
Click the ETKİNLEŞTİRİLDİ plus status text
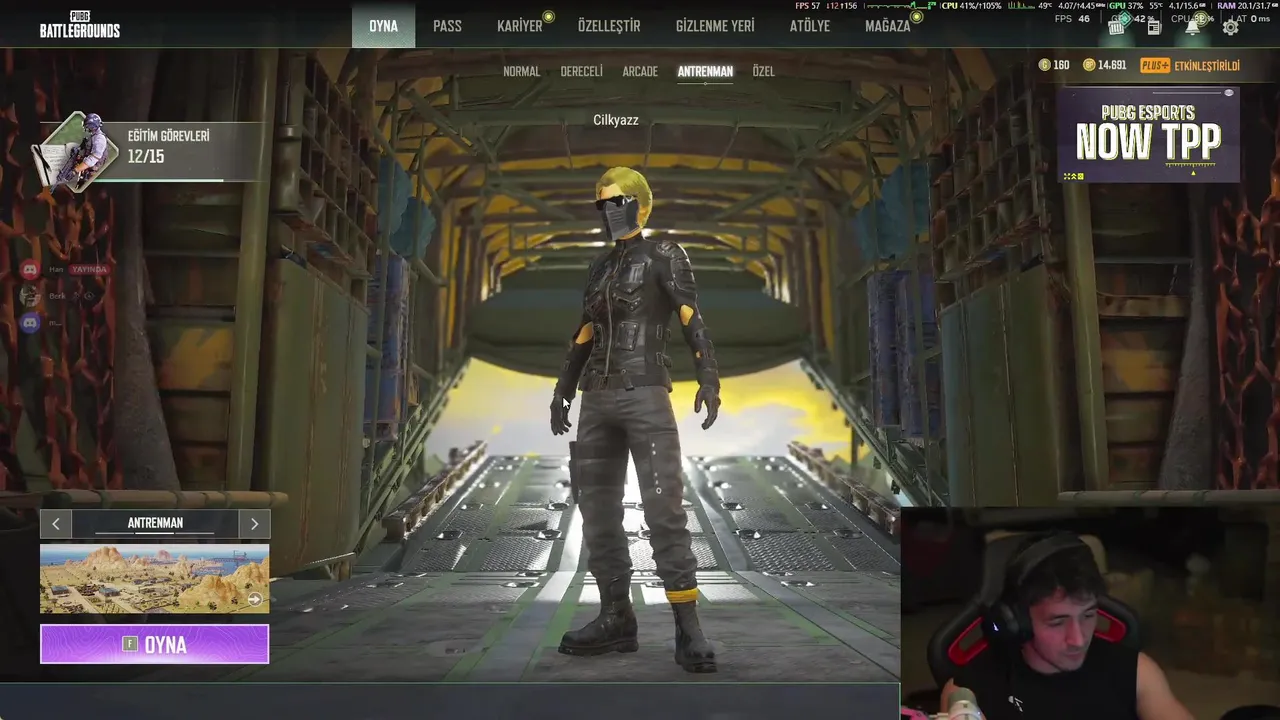click(1207, 65)
